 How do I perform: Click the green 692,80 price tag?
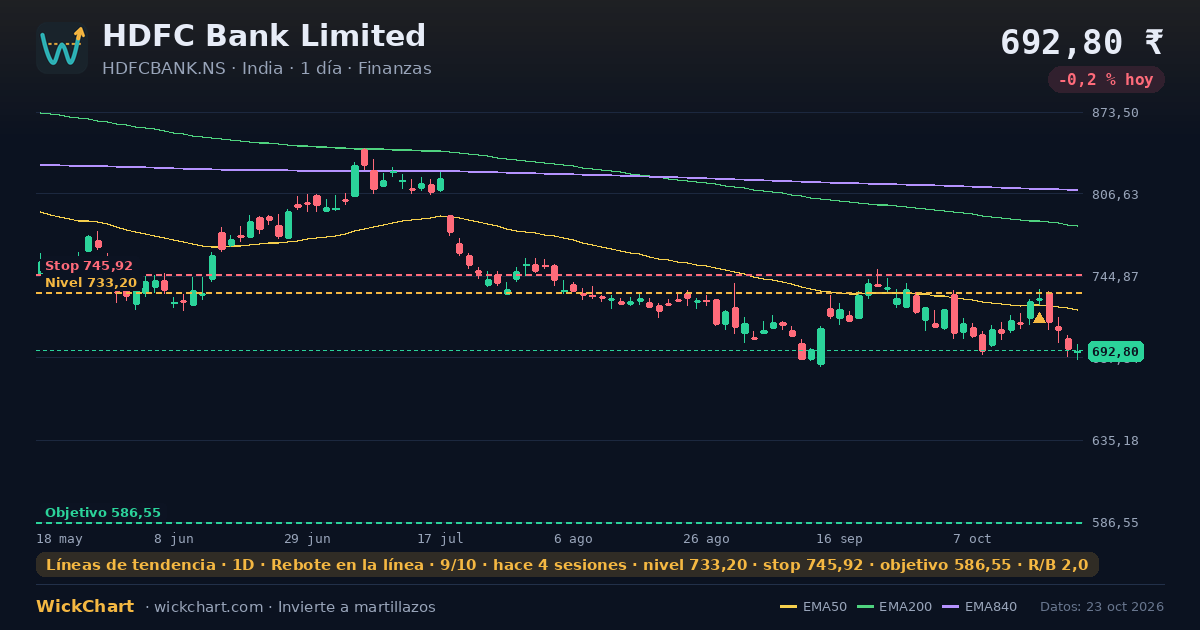pos(1115,352)
